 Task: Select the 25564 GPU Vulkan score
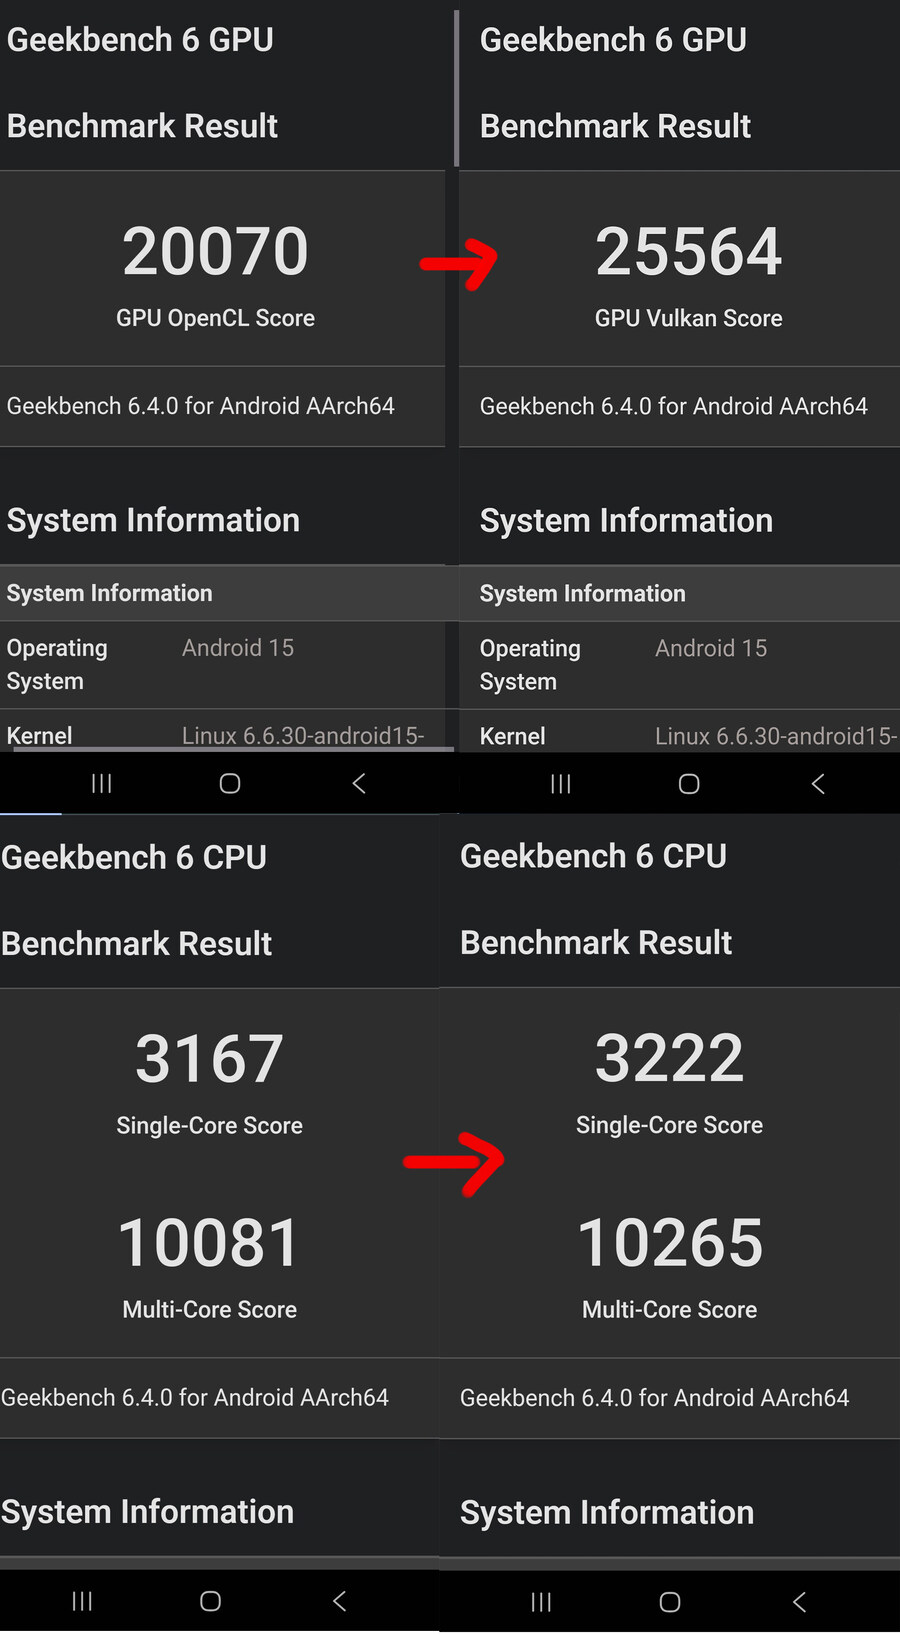click(x=688, y=251)
